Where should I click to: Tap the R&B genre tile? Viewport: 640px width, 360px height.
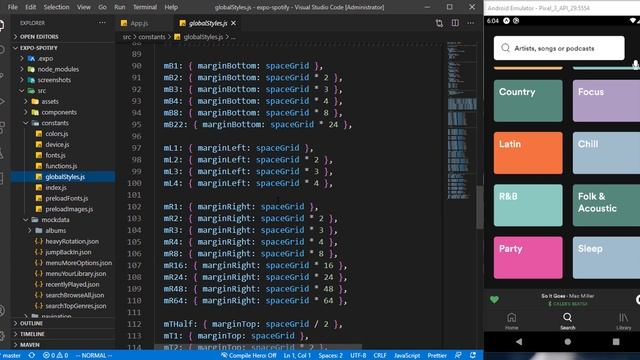point(528,205)
